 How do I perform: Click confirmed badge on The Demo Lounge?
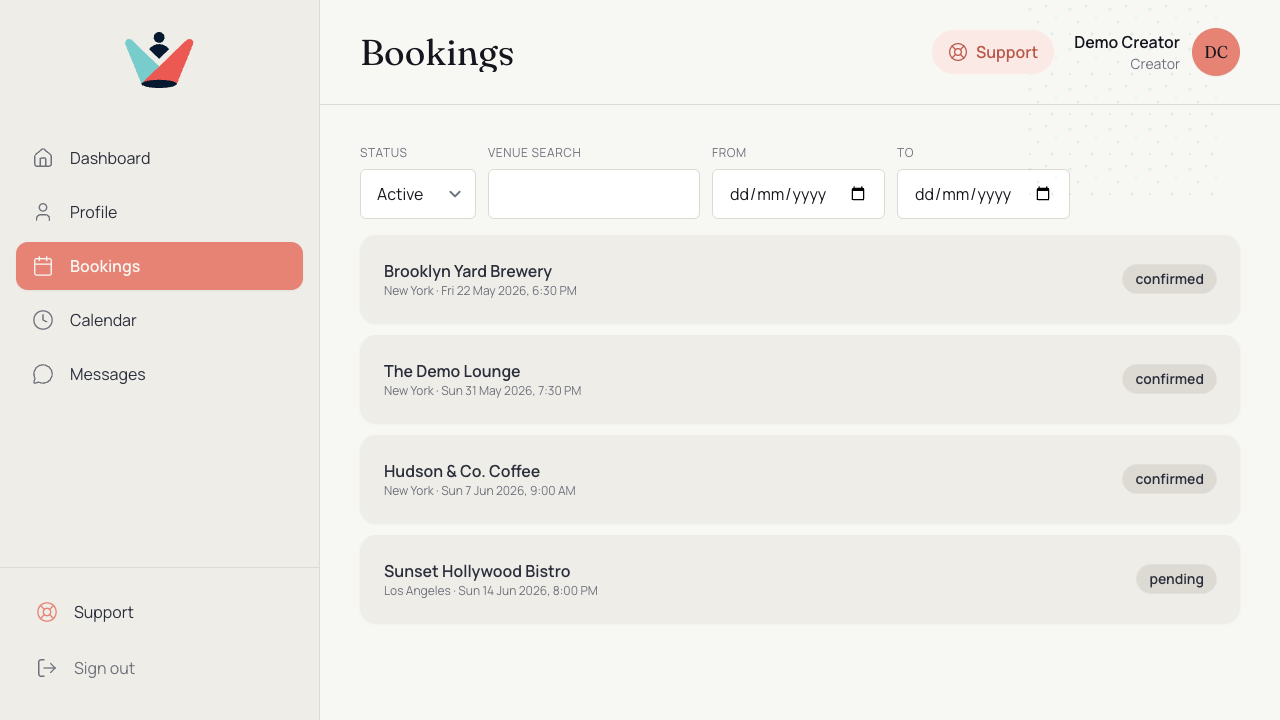pos(1169,379)
